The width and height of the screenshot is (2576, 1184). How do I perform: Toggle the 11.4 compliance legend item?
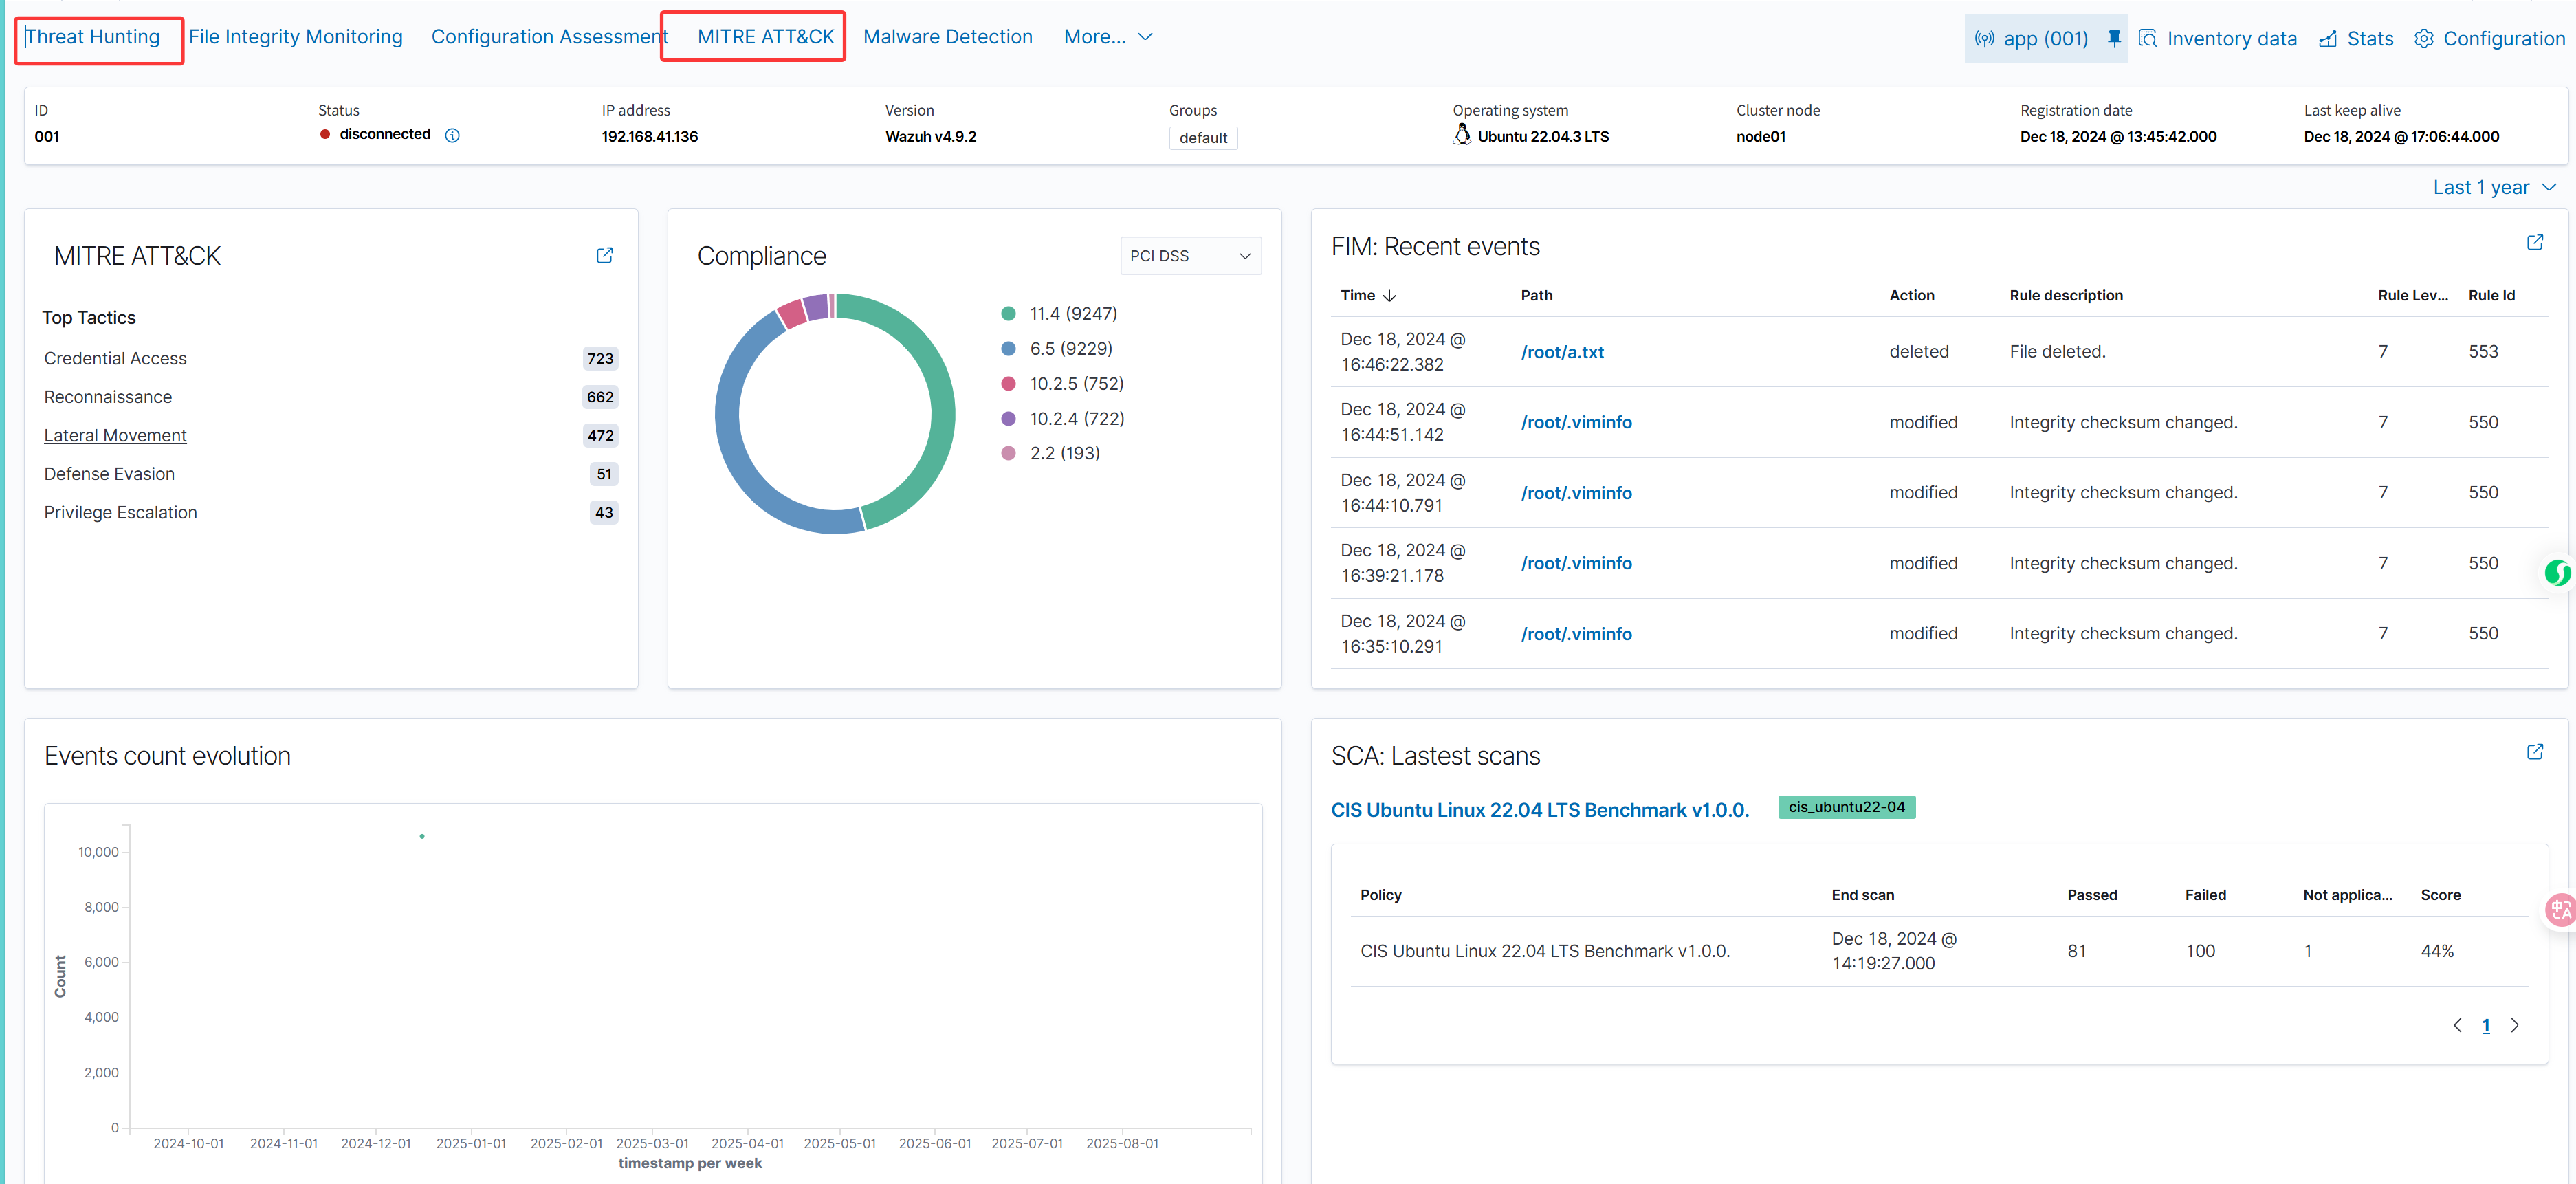pyautogui.click(x=1072, y=314)
